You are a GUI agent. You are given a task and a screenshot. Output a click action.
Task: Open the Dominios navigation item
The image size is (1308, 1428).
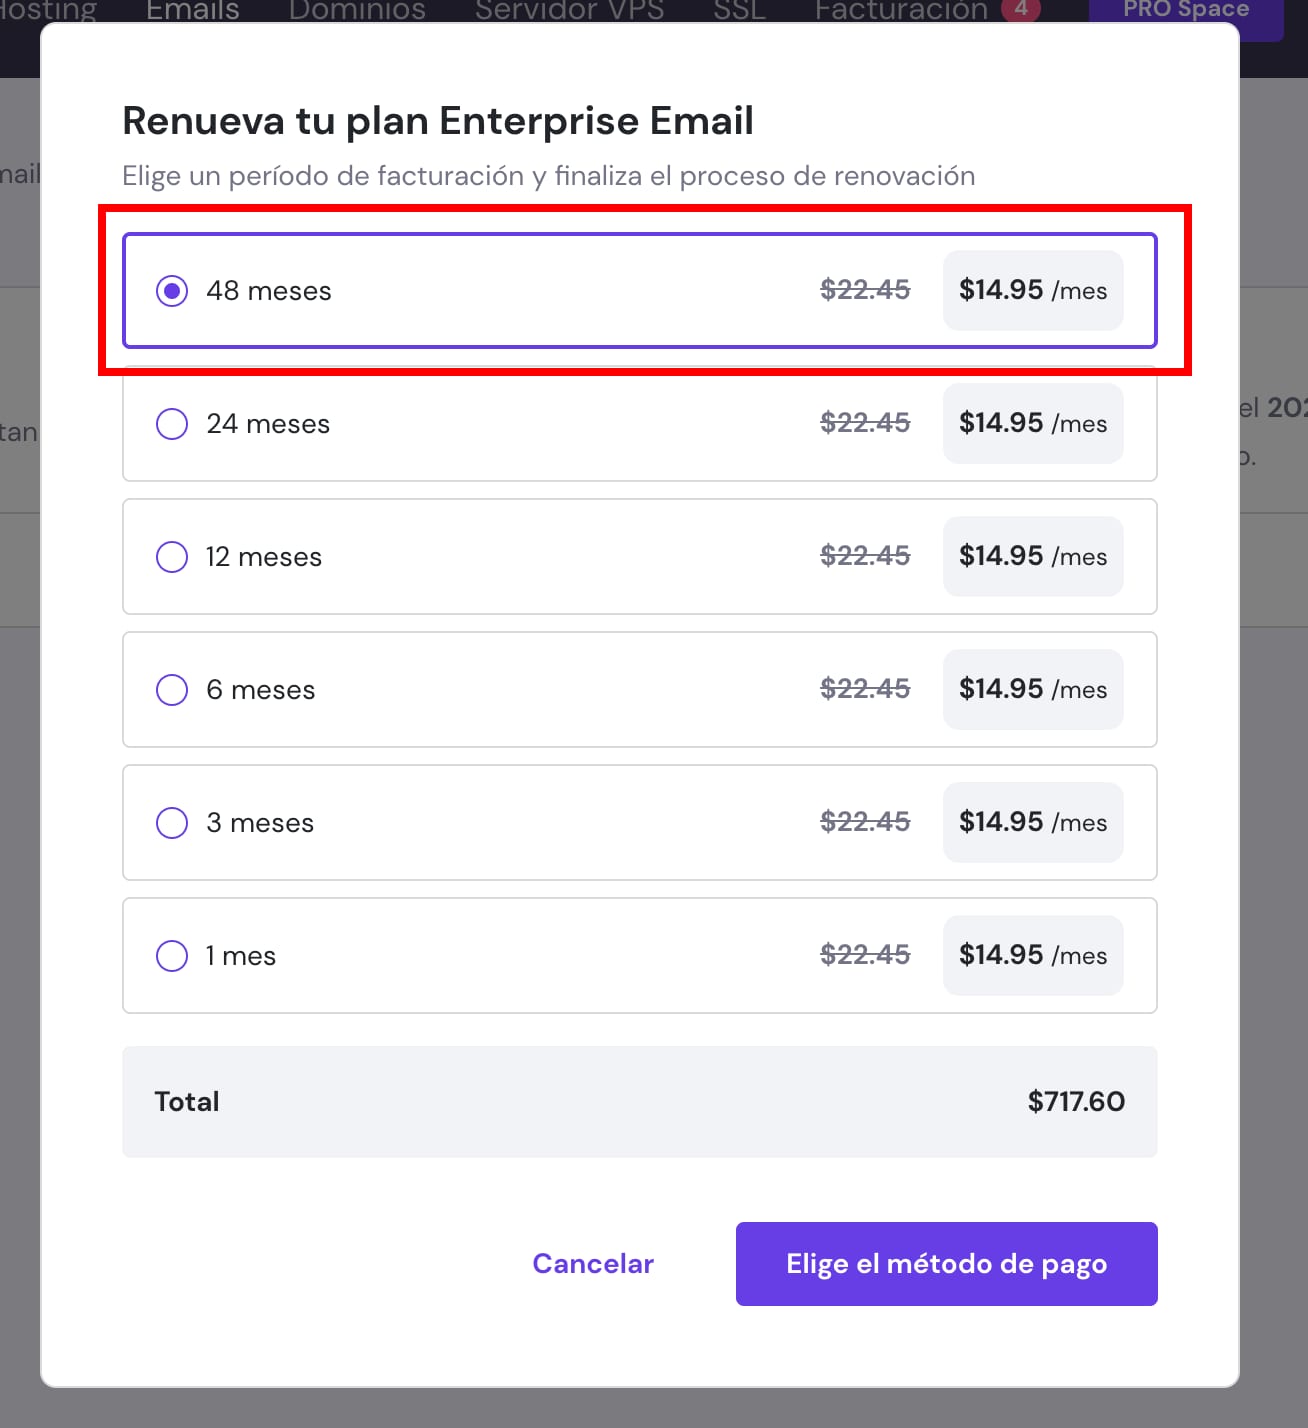(357, 10)
